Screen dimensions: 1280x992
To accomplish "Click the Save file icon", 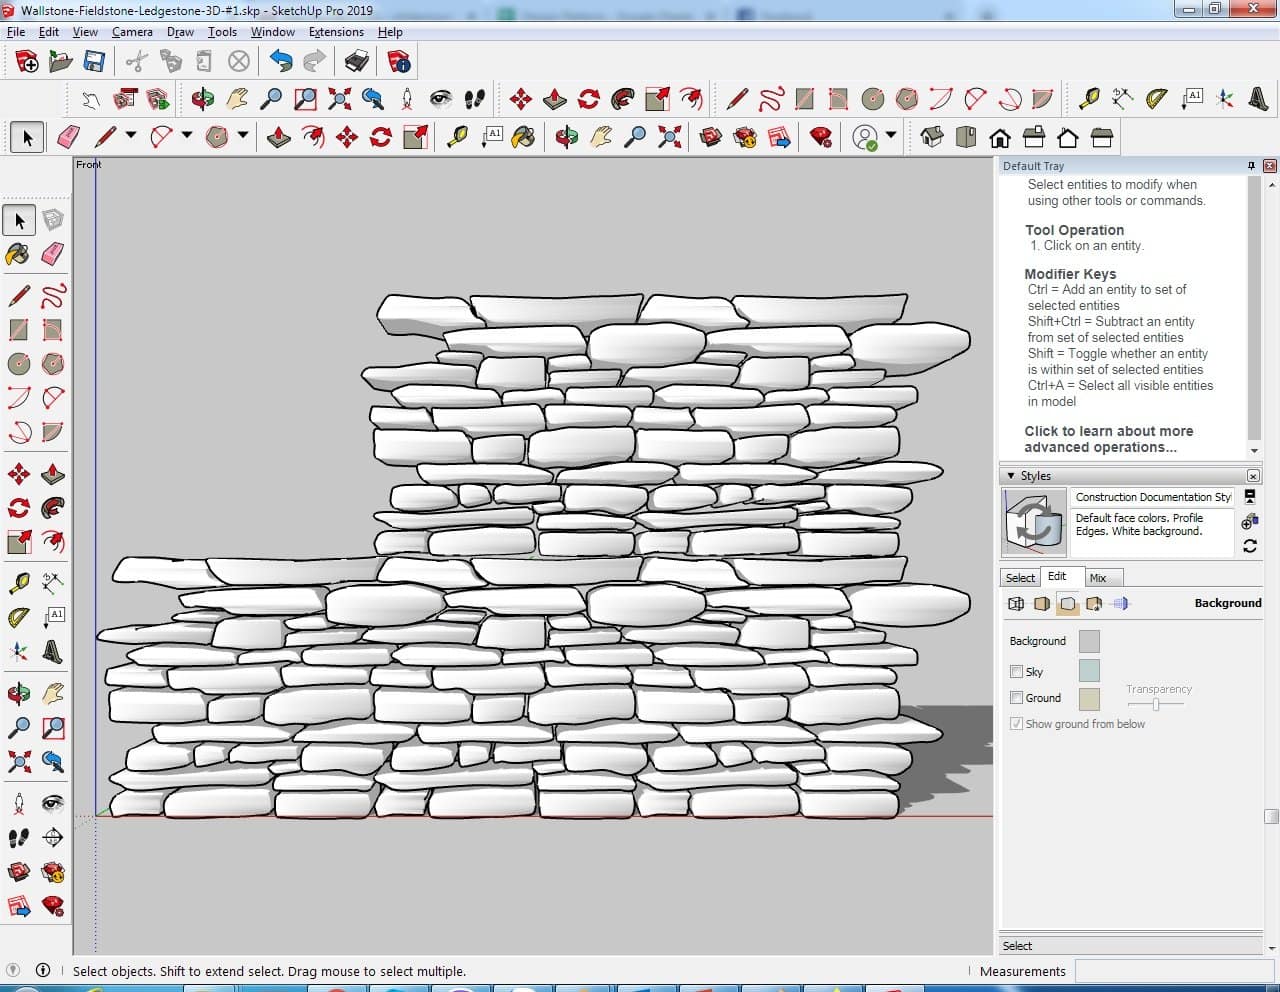I will point(94,62).
